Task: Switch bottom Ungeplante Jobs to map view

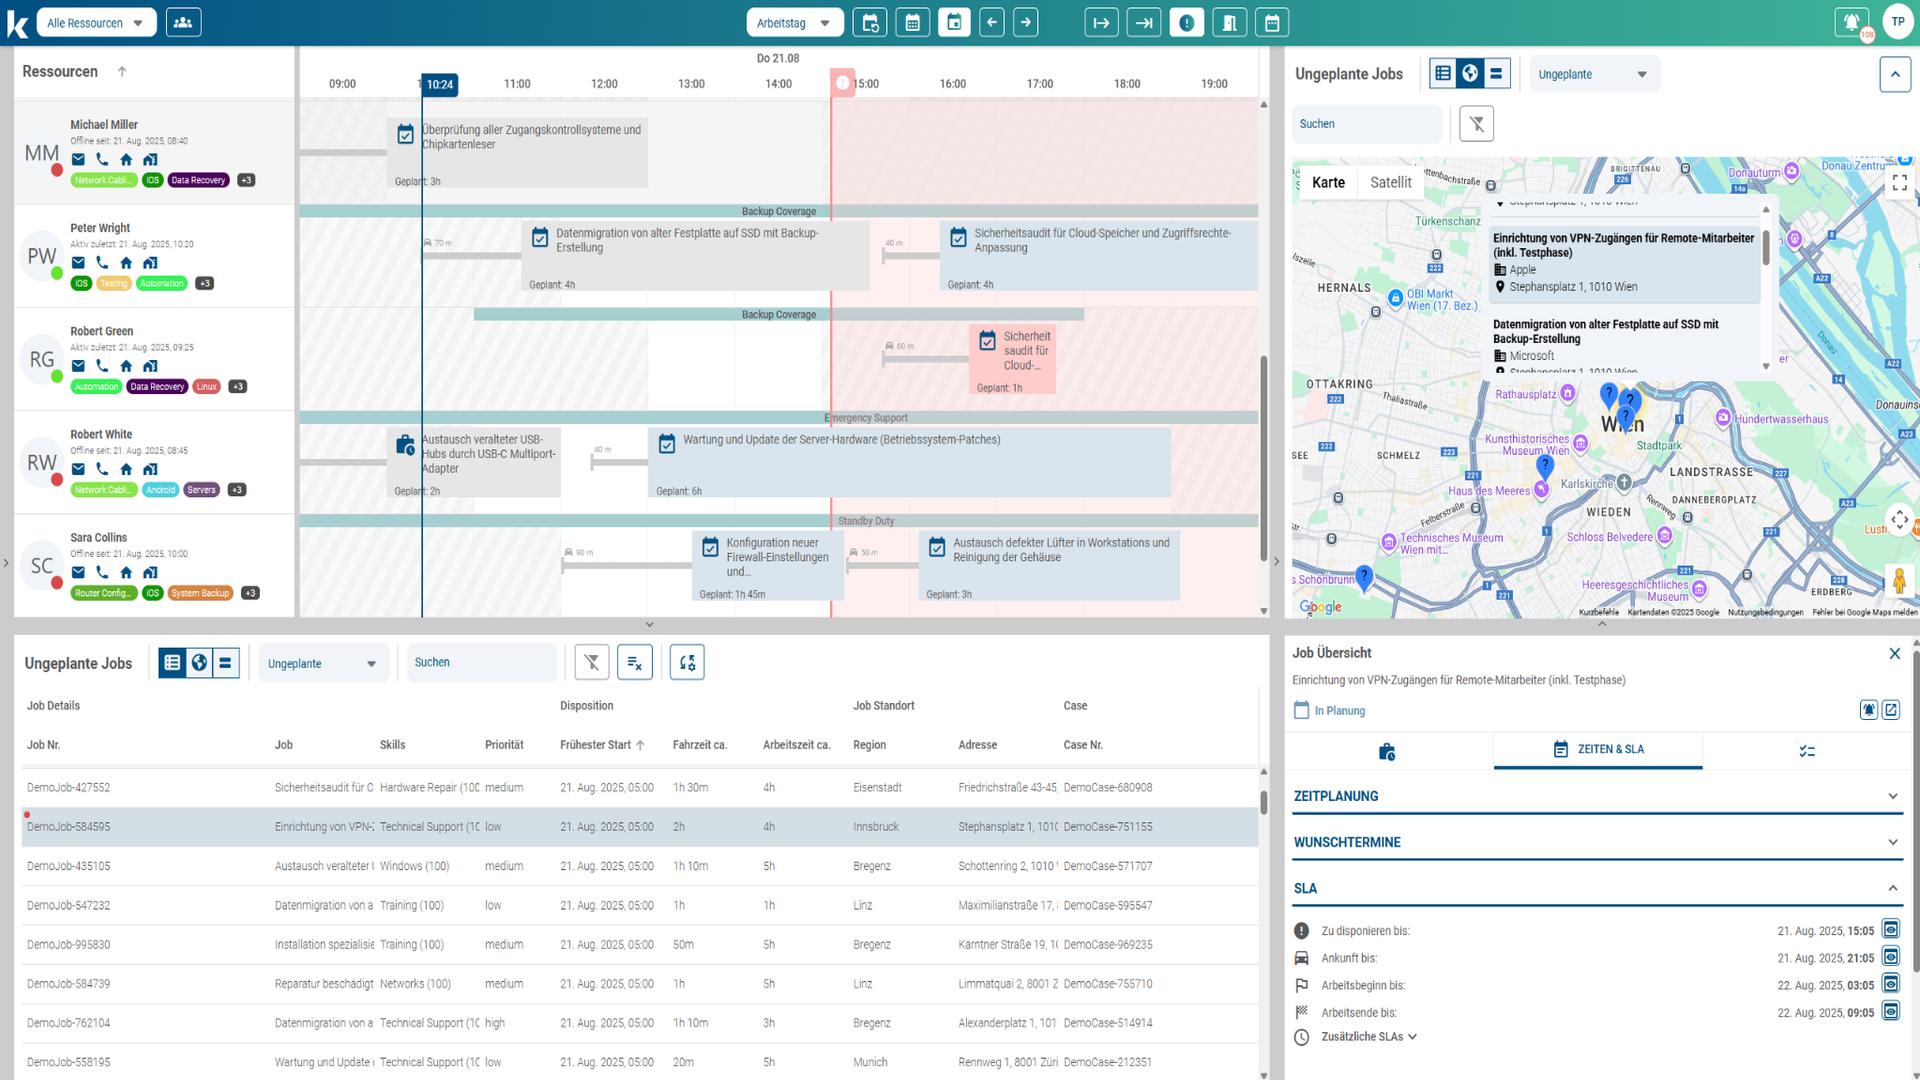Action: [199, 662]
